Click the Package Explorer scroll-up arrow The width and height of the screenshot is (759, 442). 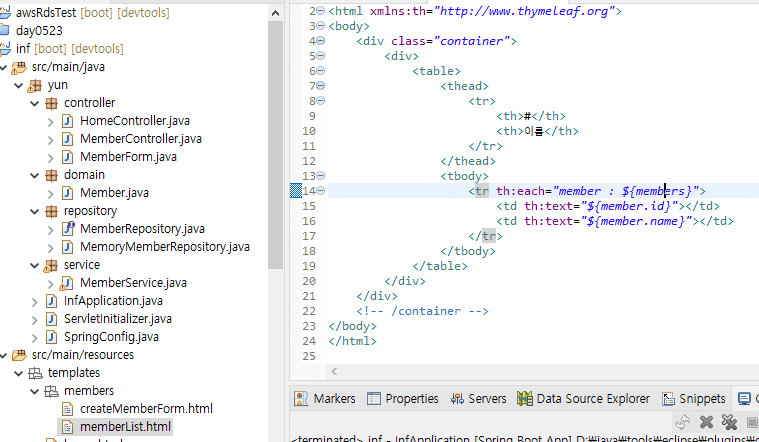point(275,13)
